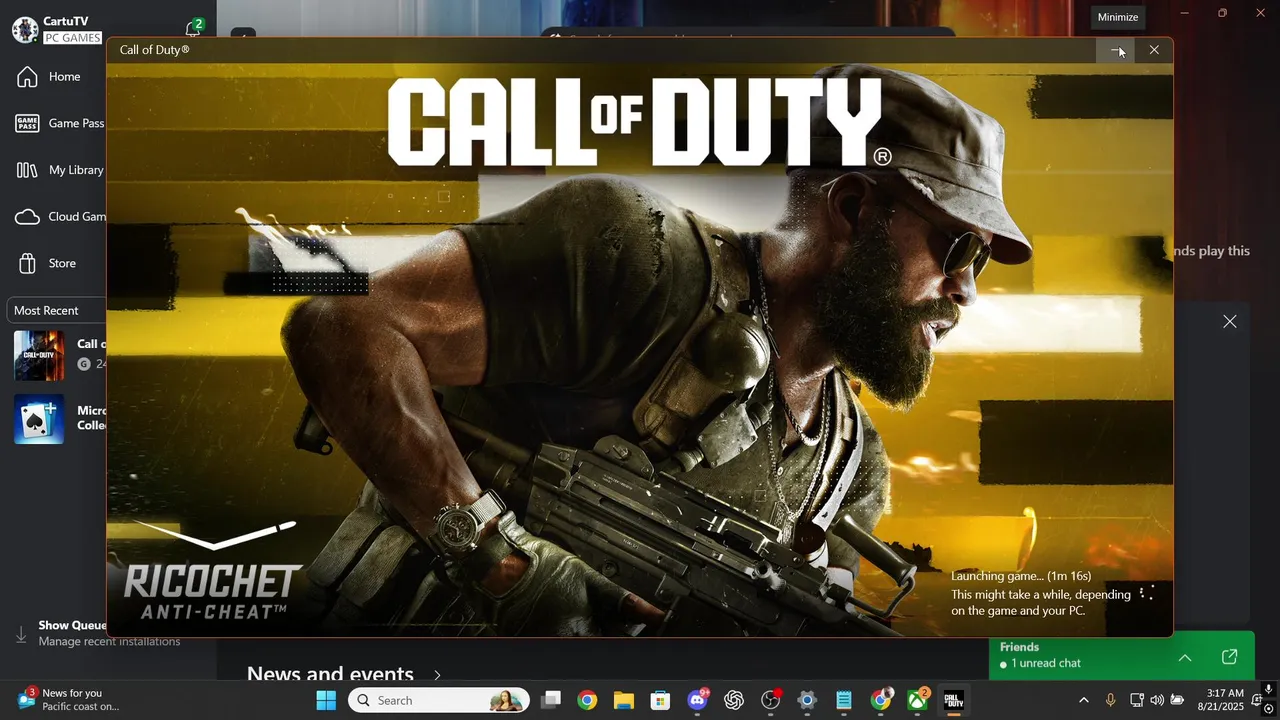Open My Library in Xbox sidebar
The width and height of the screenshot is (1280, 720).
[x=62, y=170]
